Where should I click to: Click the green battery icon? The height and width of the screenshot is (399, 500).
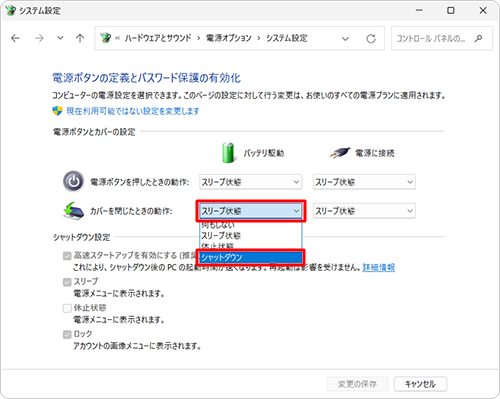click(229, 153)
